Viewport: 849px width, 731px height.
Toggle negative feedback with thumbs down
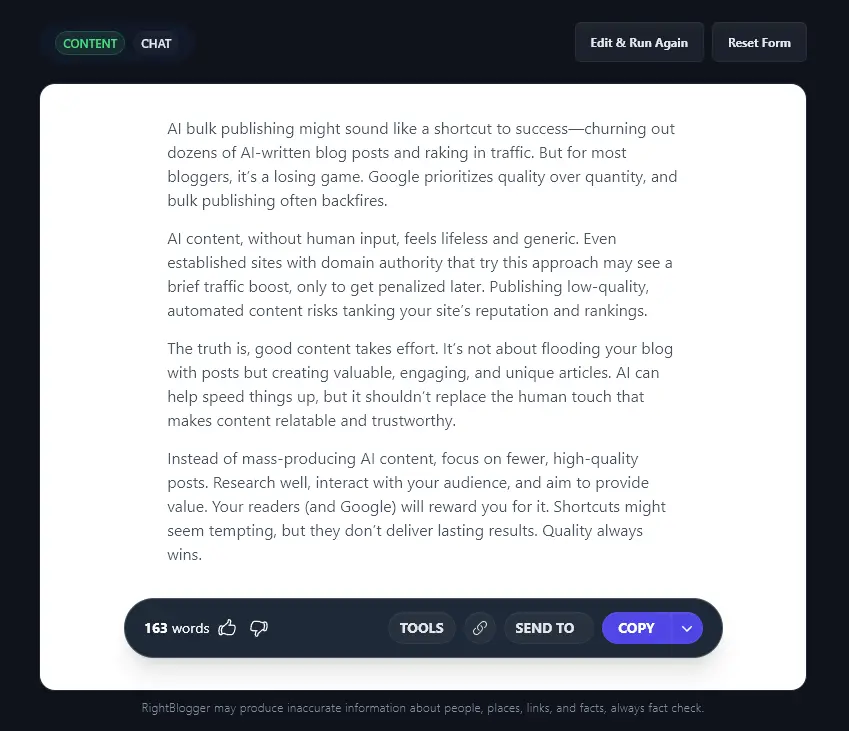click(258, 628)
